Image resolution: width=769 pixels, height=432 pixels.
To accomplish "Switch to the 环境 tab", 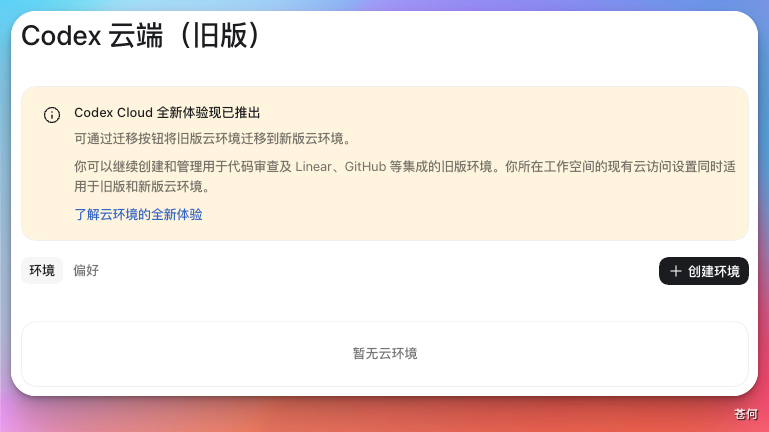I will pos(42,270).
